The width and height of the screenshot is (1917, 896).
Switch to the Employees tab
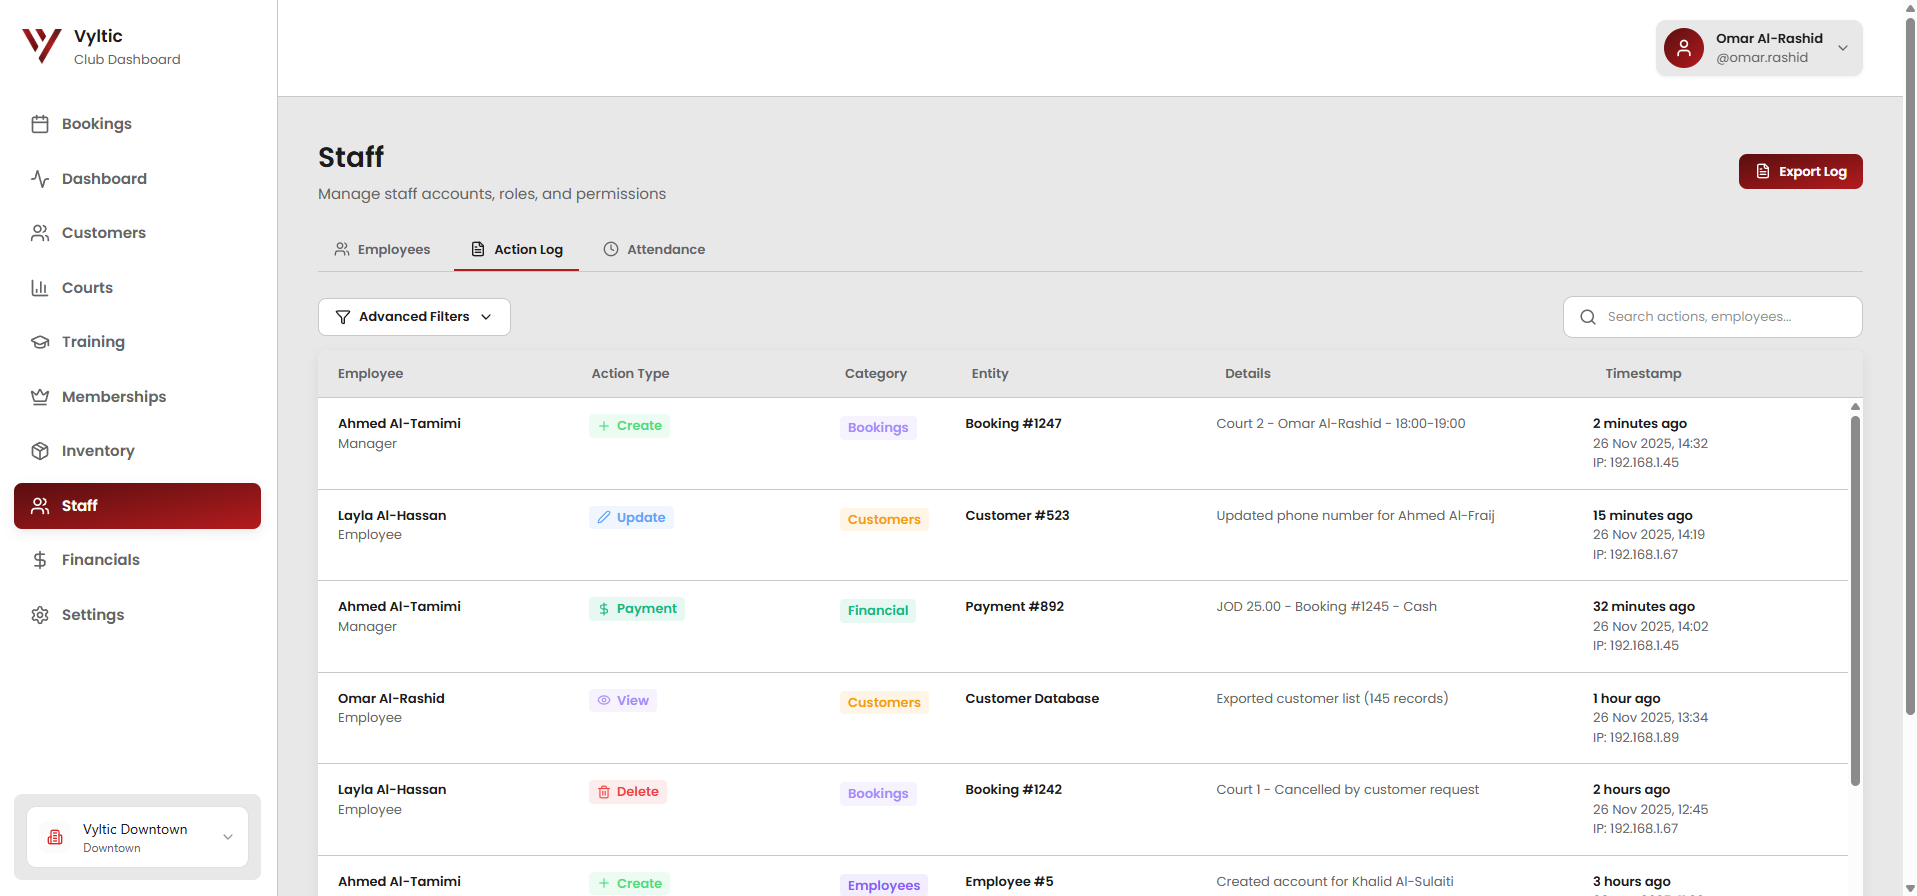383,250
